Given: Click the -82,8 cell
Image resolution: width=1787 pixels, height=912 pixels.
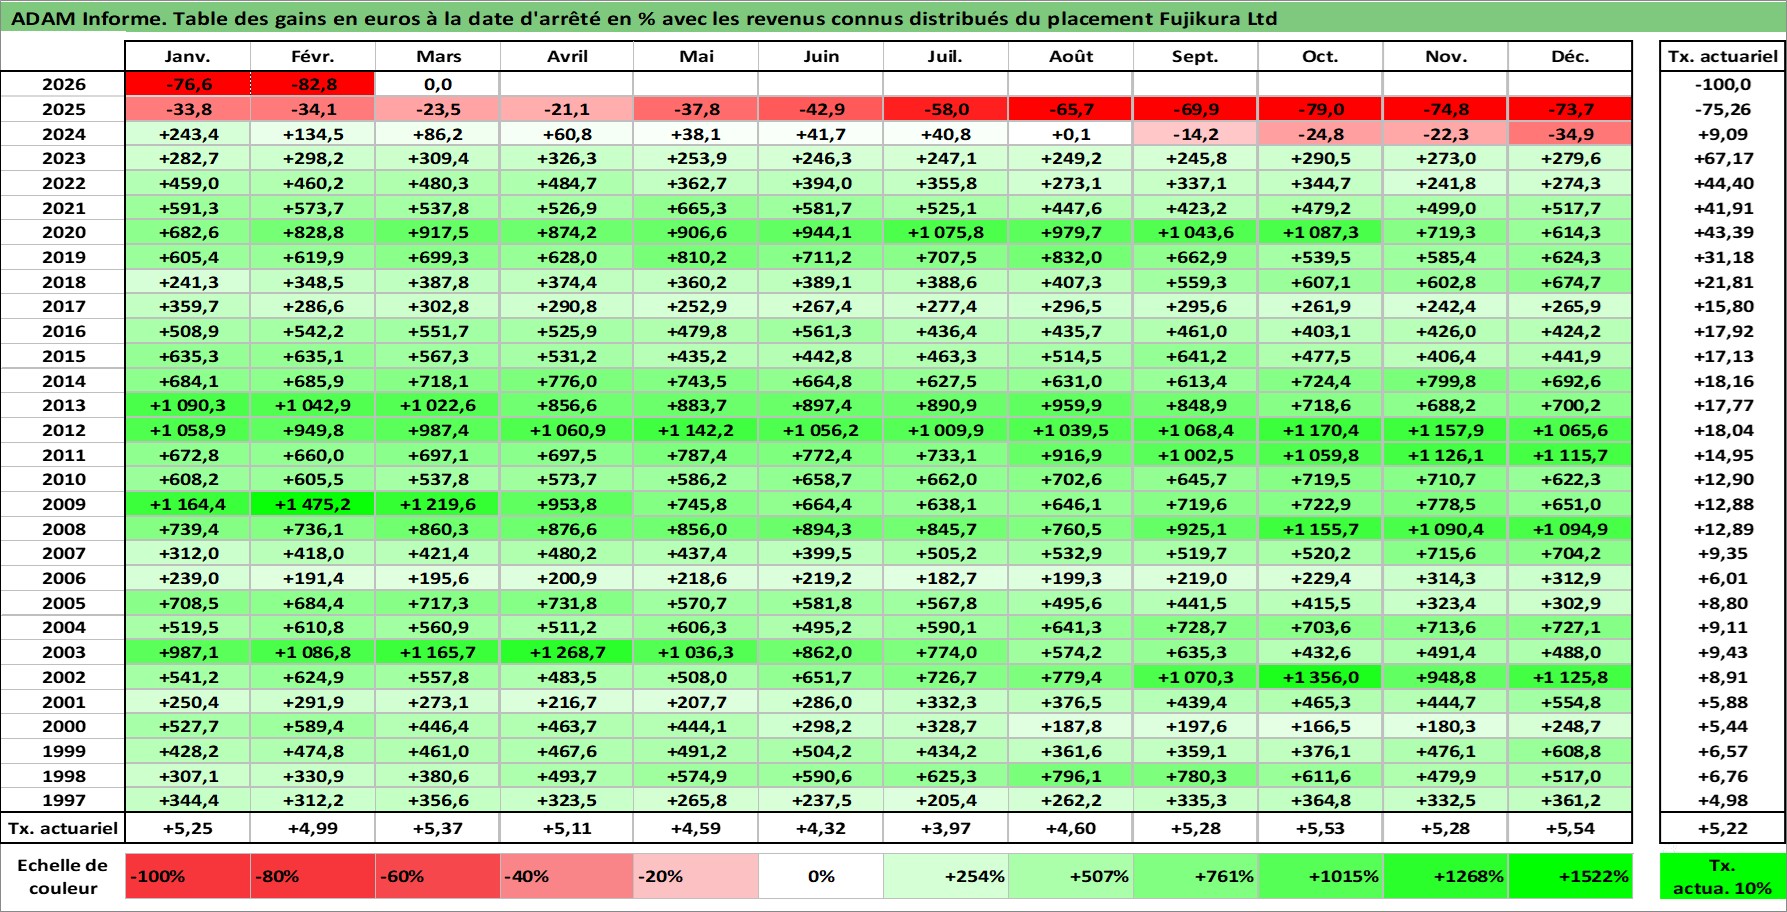Looking at the screenshot, I should (313, 84).
